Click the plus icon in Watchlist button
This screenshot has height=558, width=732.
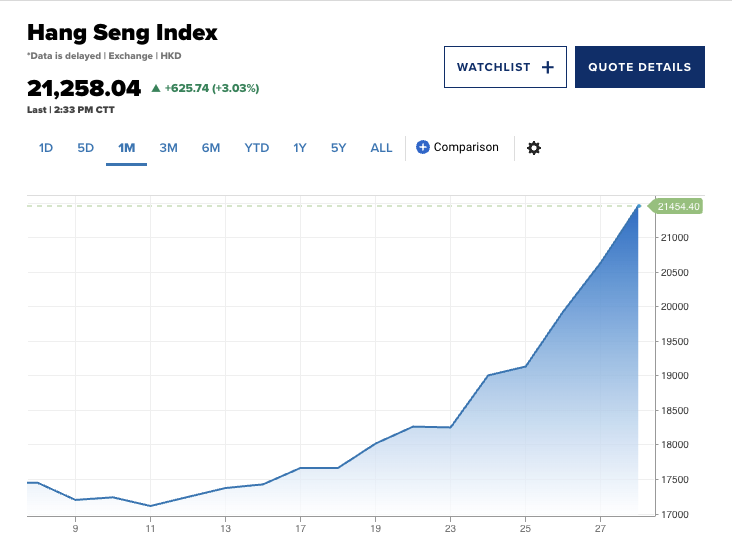tap(548, 67)
